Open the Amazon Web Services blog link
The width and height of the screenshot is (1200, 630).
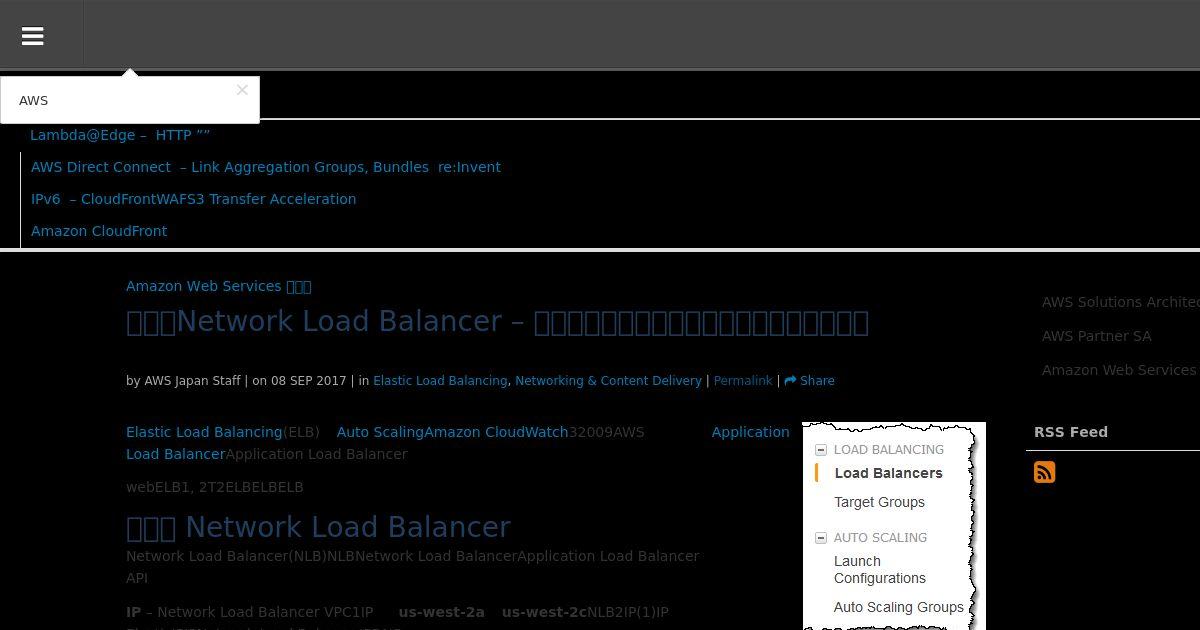coord(218,286)
